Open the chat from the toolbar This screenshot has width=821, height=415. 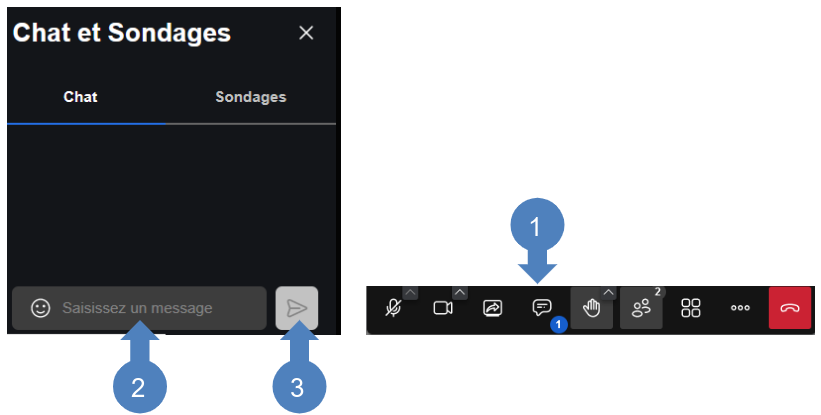(541, 307)
